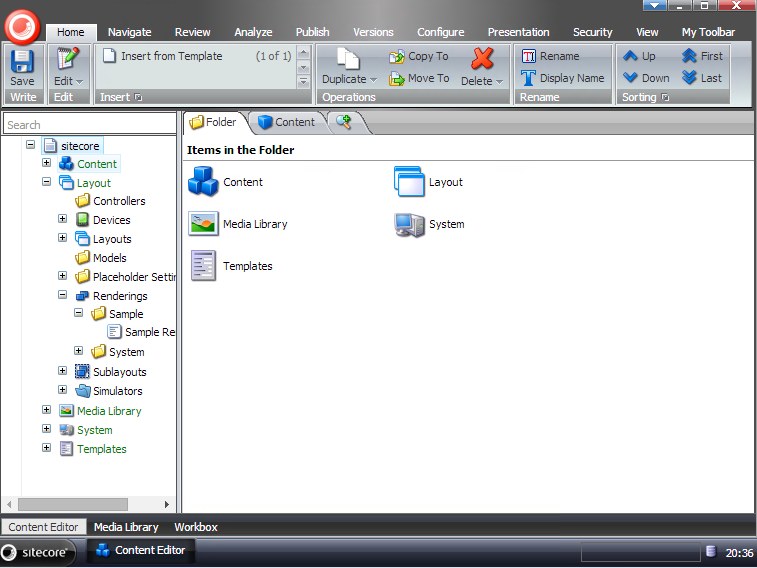
Task: Click the Duplicate item icon
Action: pyautogui.click(x=347, y=60)
